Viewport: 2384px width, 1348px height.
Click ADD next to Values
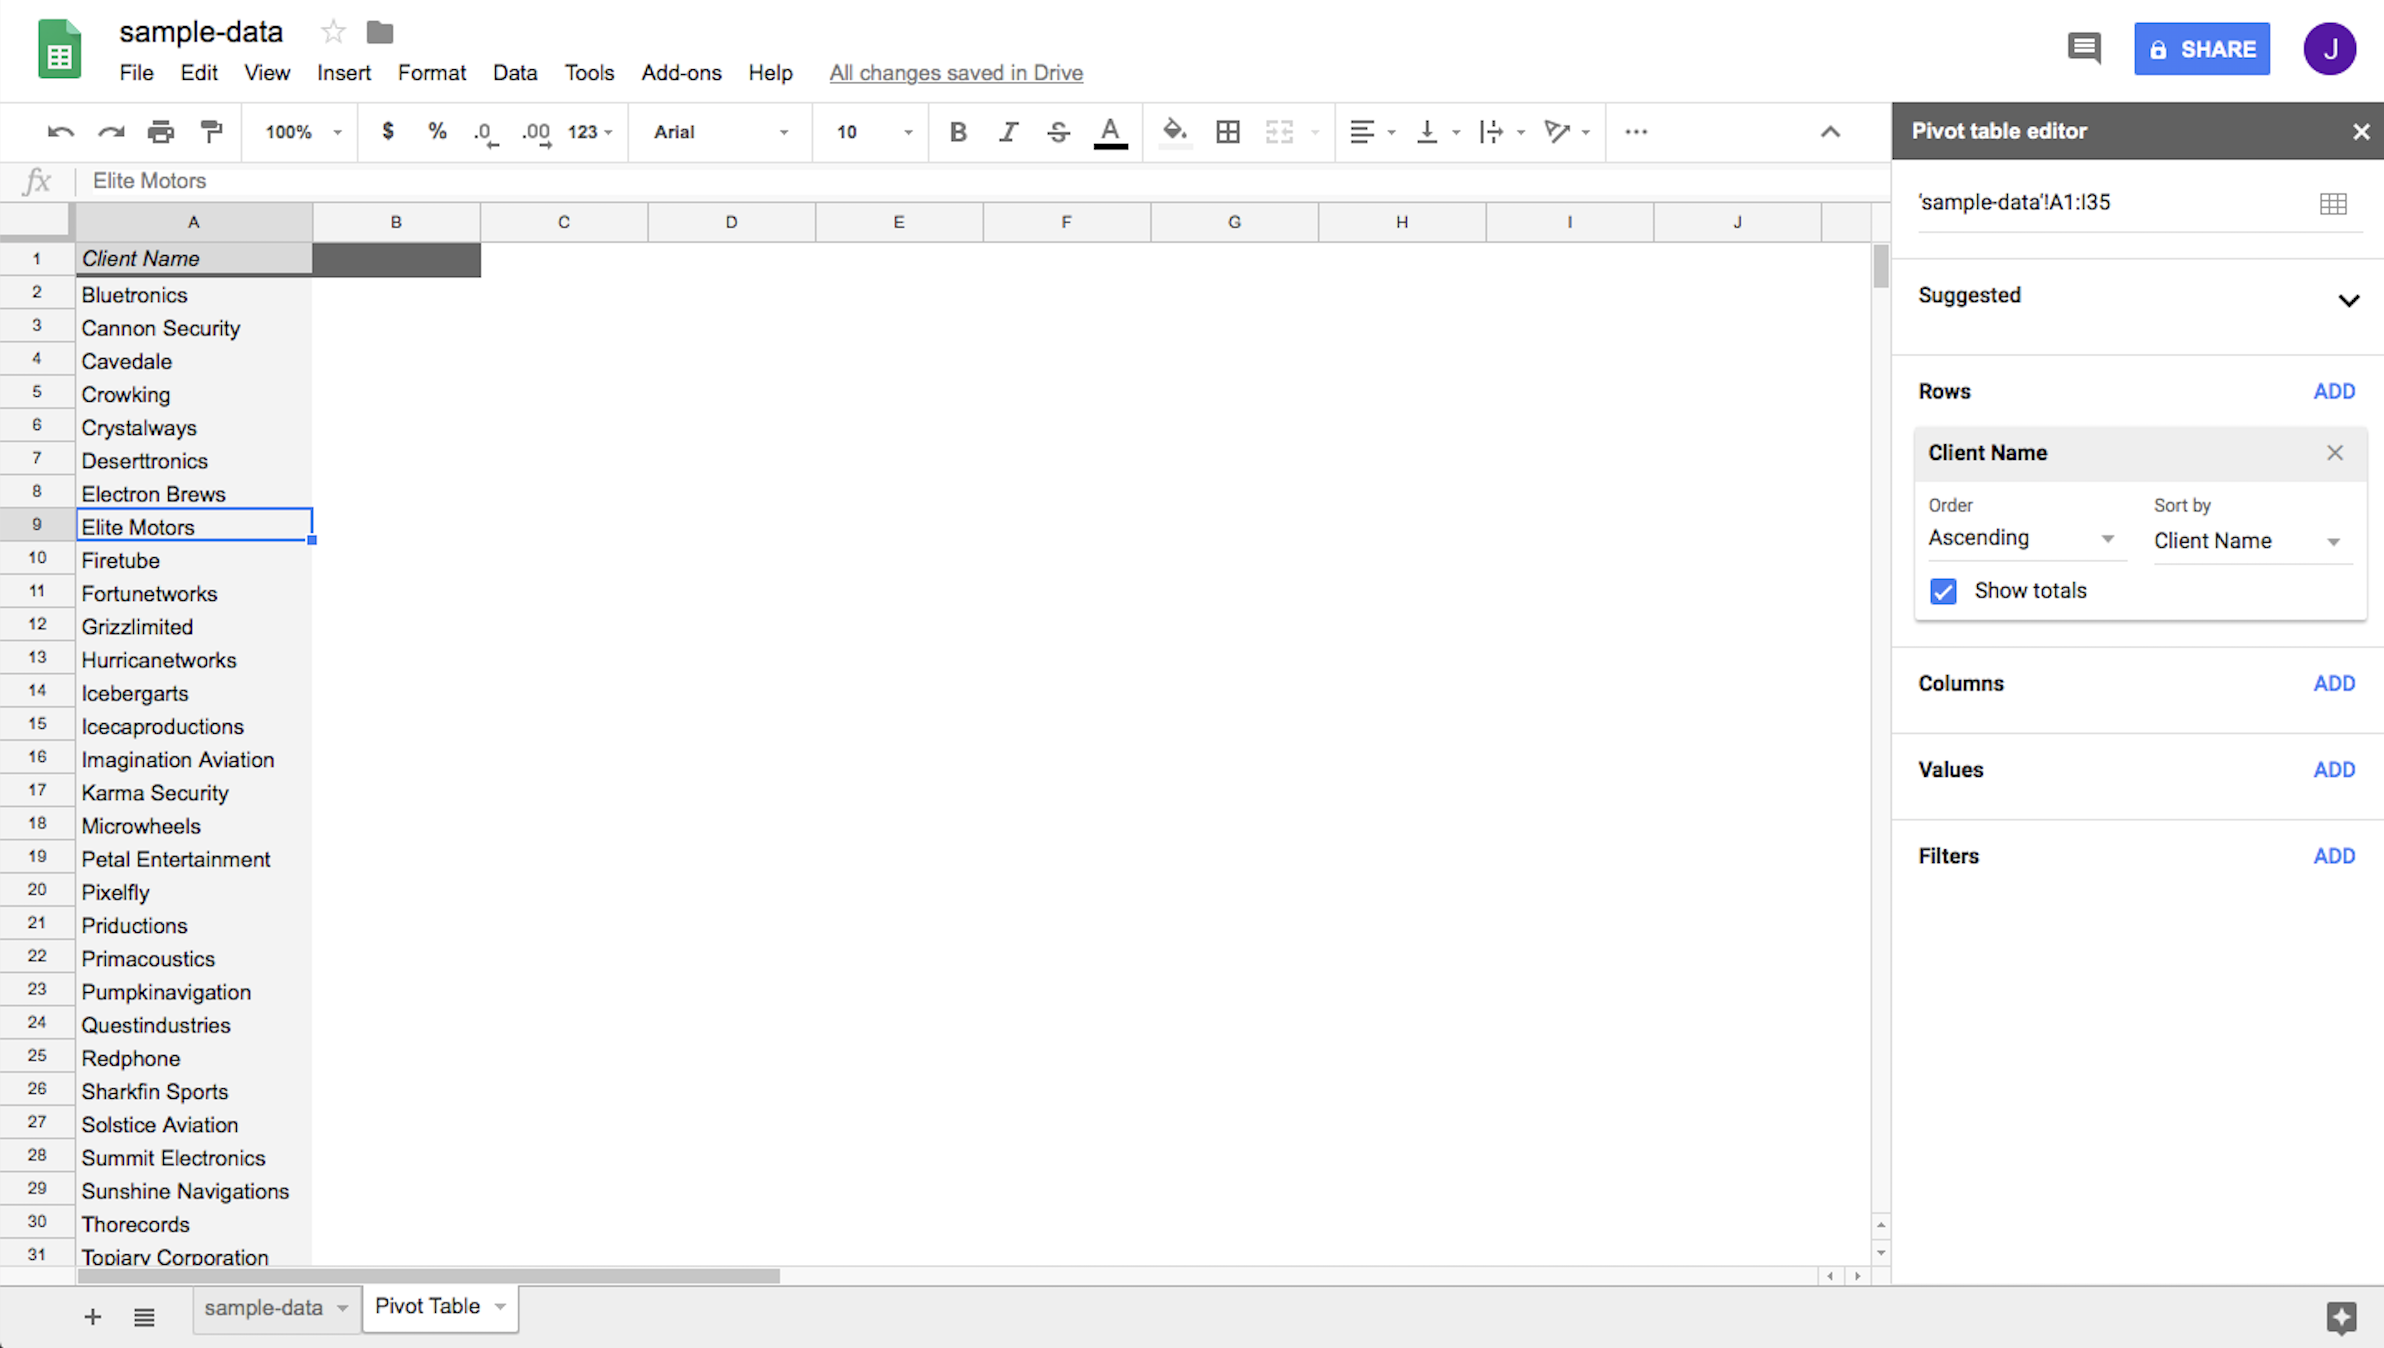coord(2334,770)
